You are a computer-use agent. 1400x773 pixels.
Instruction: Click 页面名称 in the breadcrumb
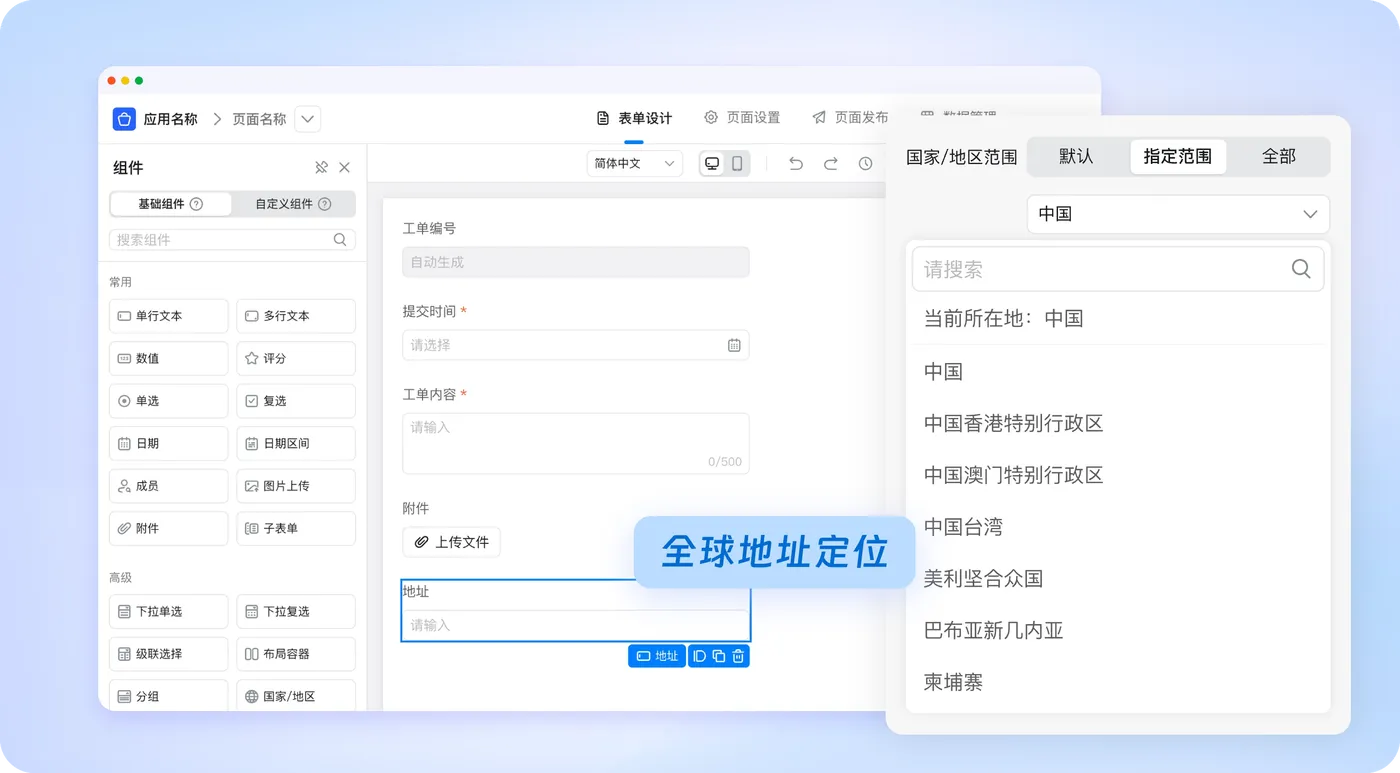point(259,119)
